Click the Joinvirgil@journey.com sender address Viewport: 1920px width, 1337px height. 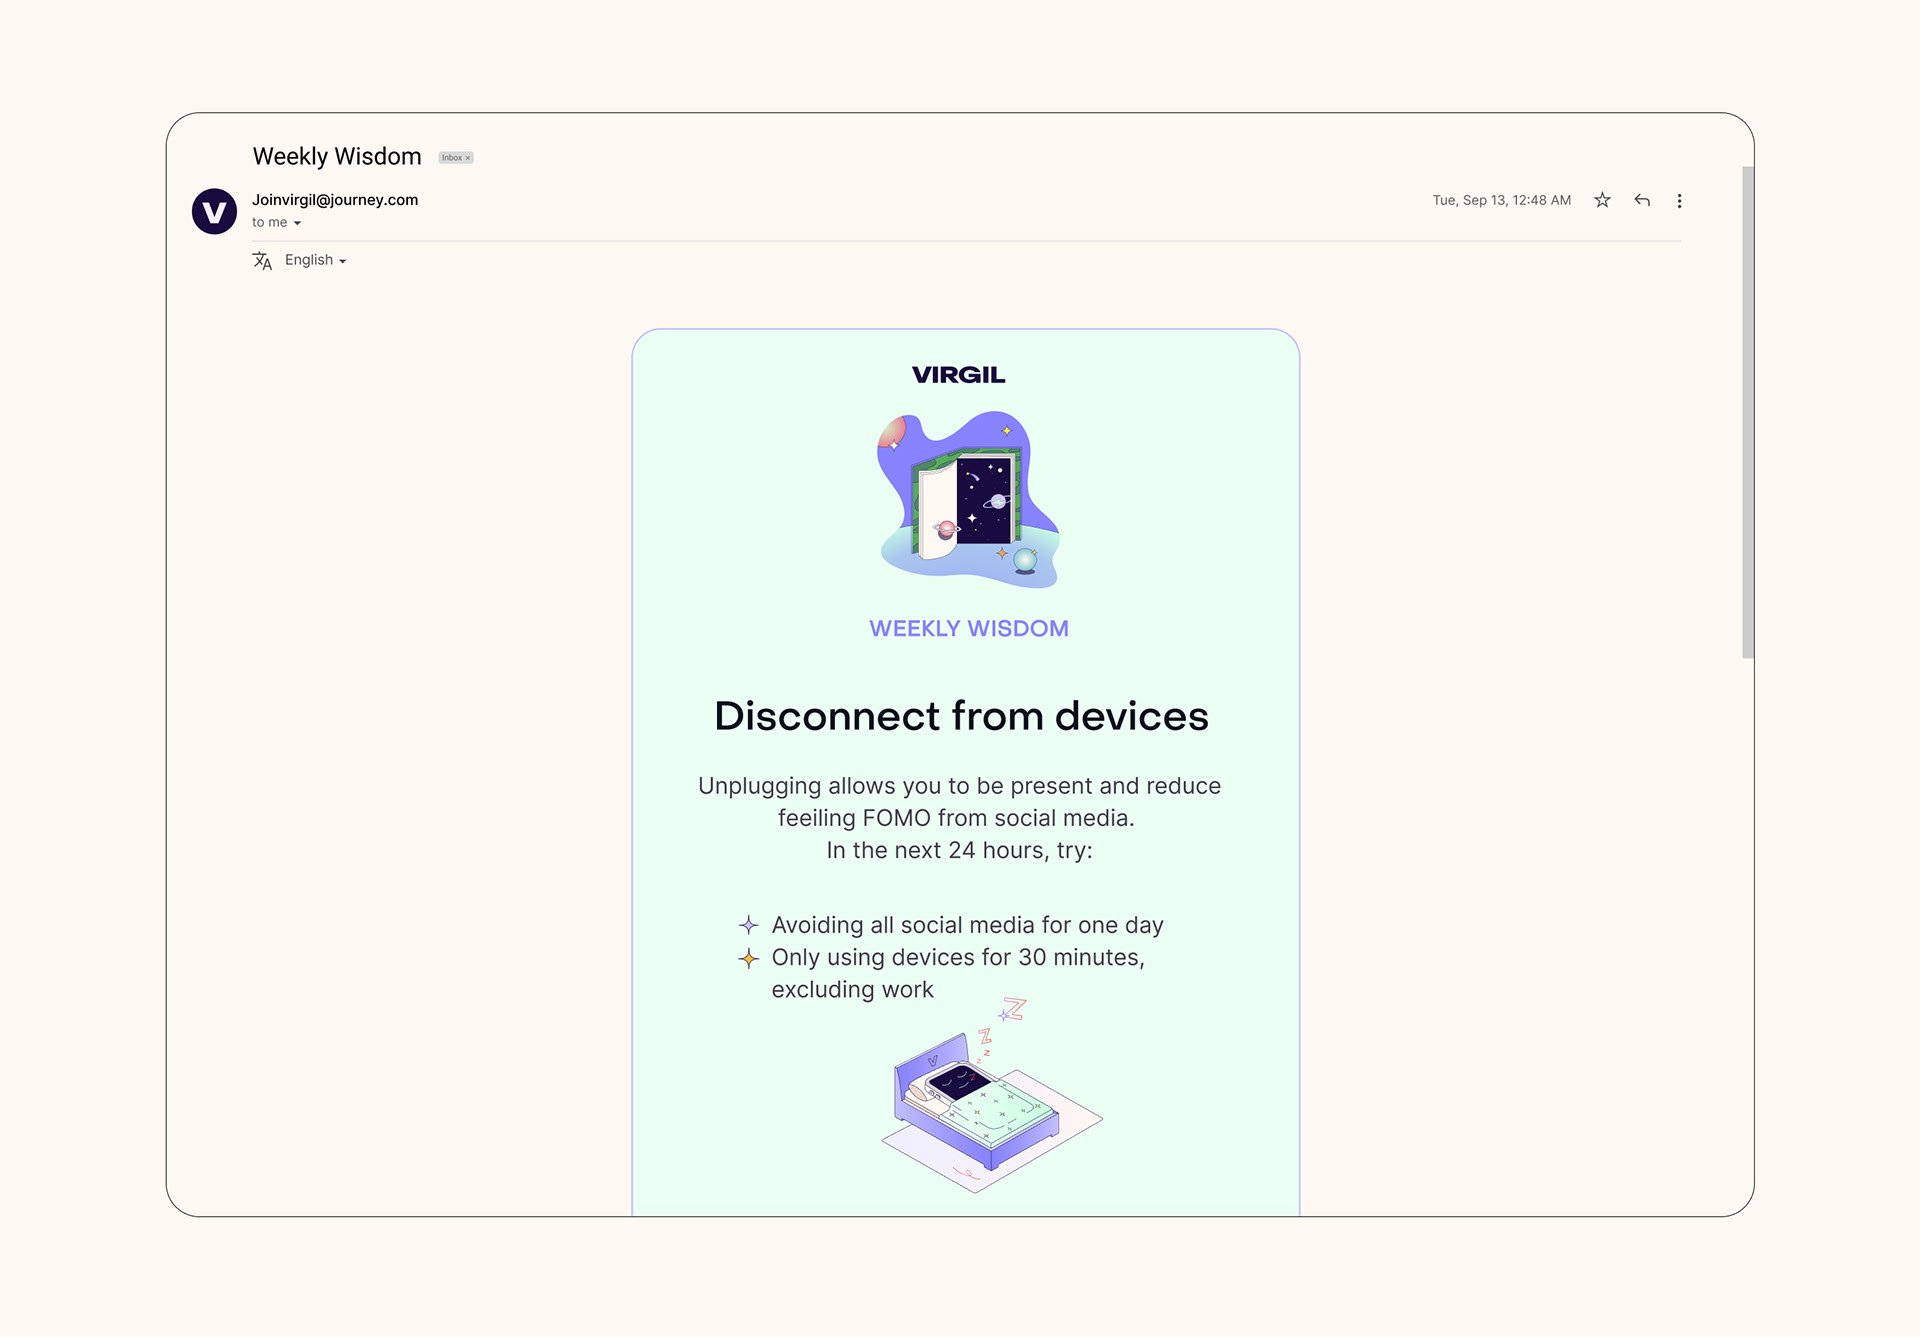[x=335, y=200]
